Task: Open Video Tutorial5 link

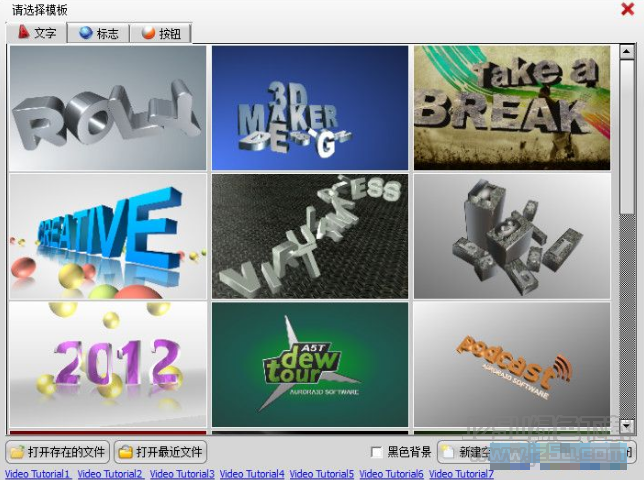Action: pyautogui.click(x=322, y=474)
